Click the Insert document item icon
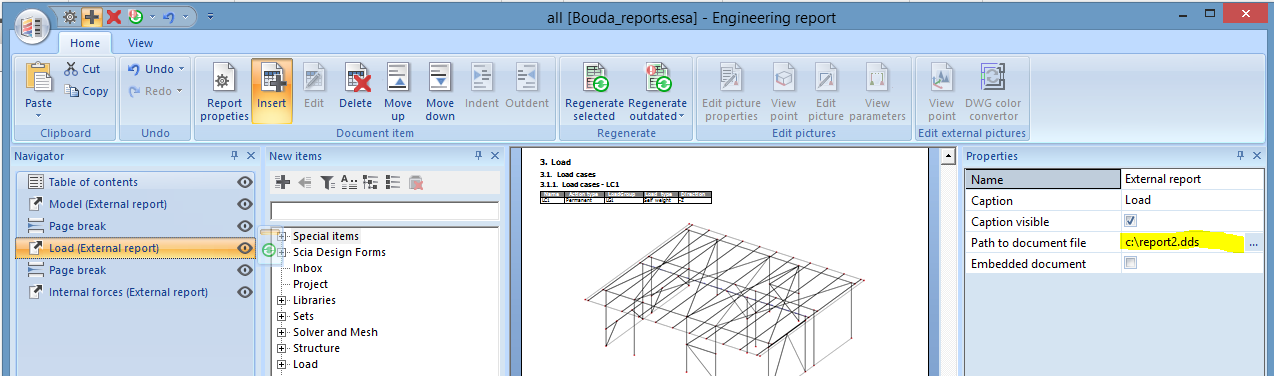 [271, 77]
